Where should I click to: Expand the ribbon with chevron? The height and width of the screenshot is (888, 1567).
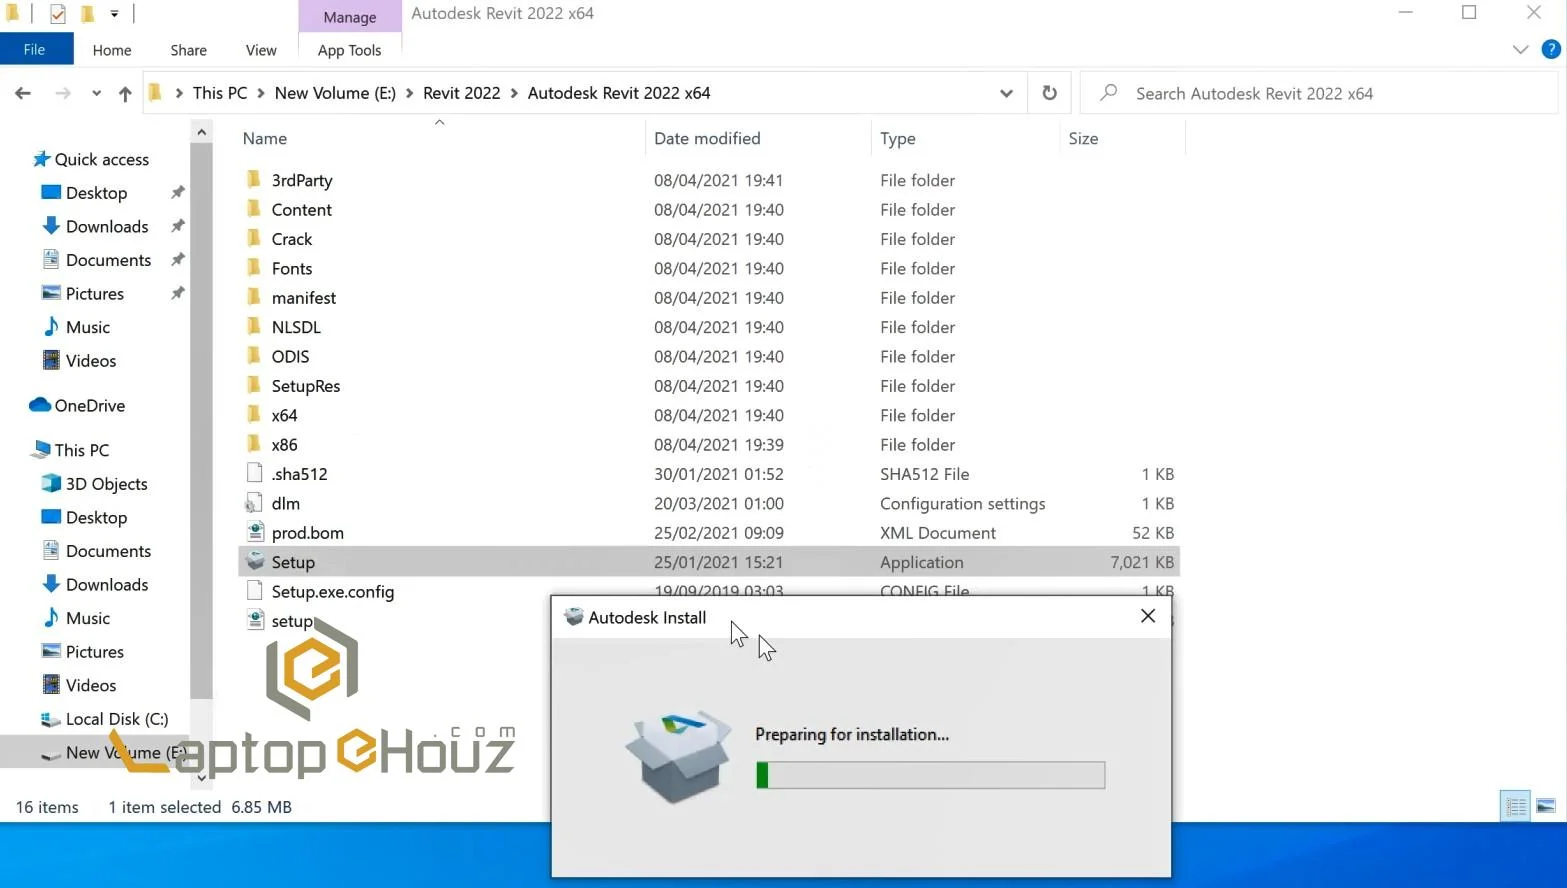(1520, 49)
